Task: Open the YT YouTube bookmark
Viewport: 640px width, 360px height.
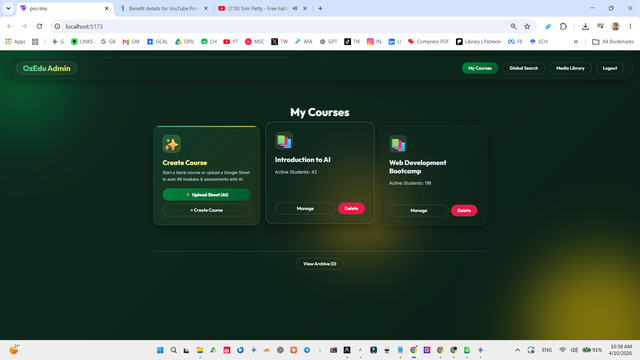Action: pyautogui.click(x=231, y=42)
